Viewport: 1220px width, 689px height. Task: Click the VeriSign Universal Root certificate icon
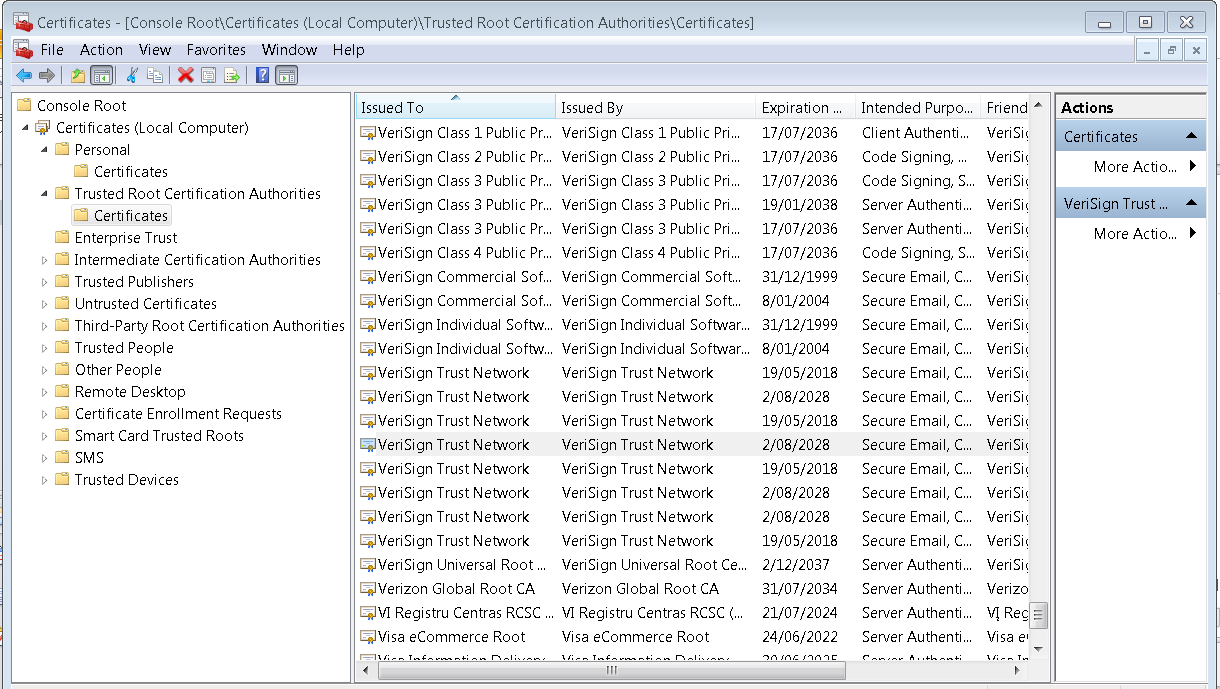pyautogui.click(x=368, y=565)
